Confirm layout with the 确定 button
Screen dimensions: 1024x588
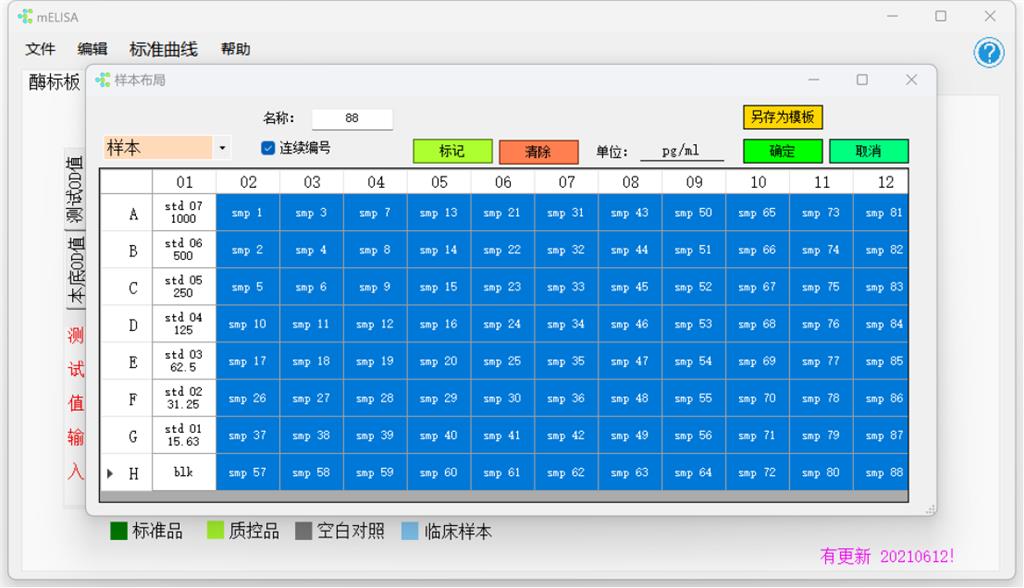pos(782,151)
